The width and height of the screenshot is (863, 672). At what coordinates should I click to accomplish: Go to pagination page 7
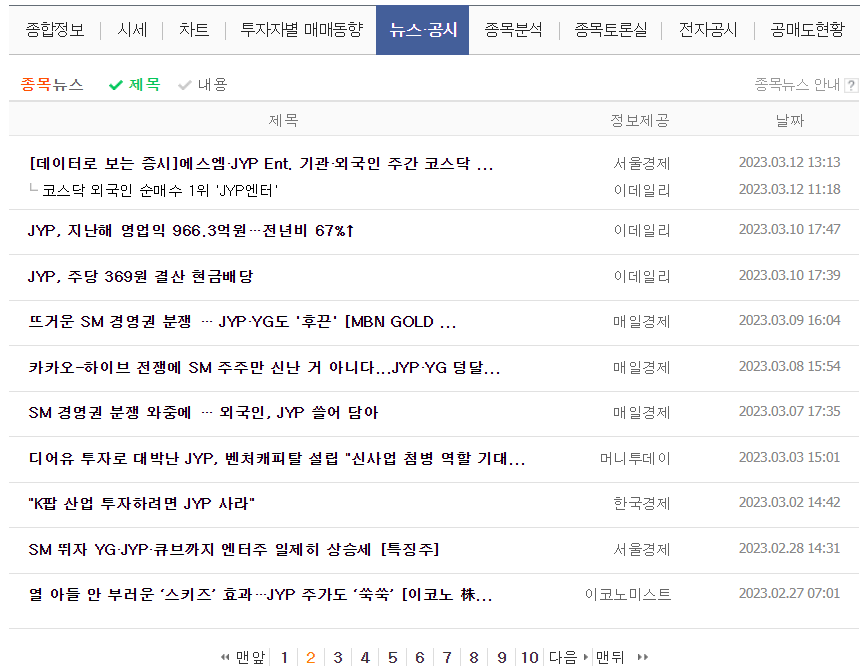[447, 657]
